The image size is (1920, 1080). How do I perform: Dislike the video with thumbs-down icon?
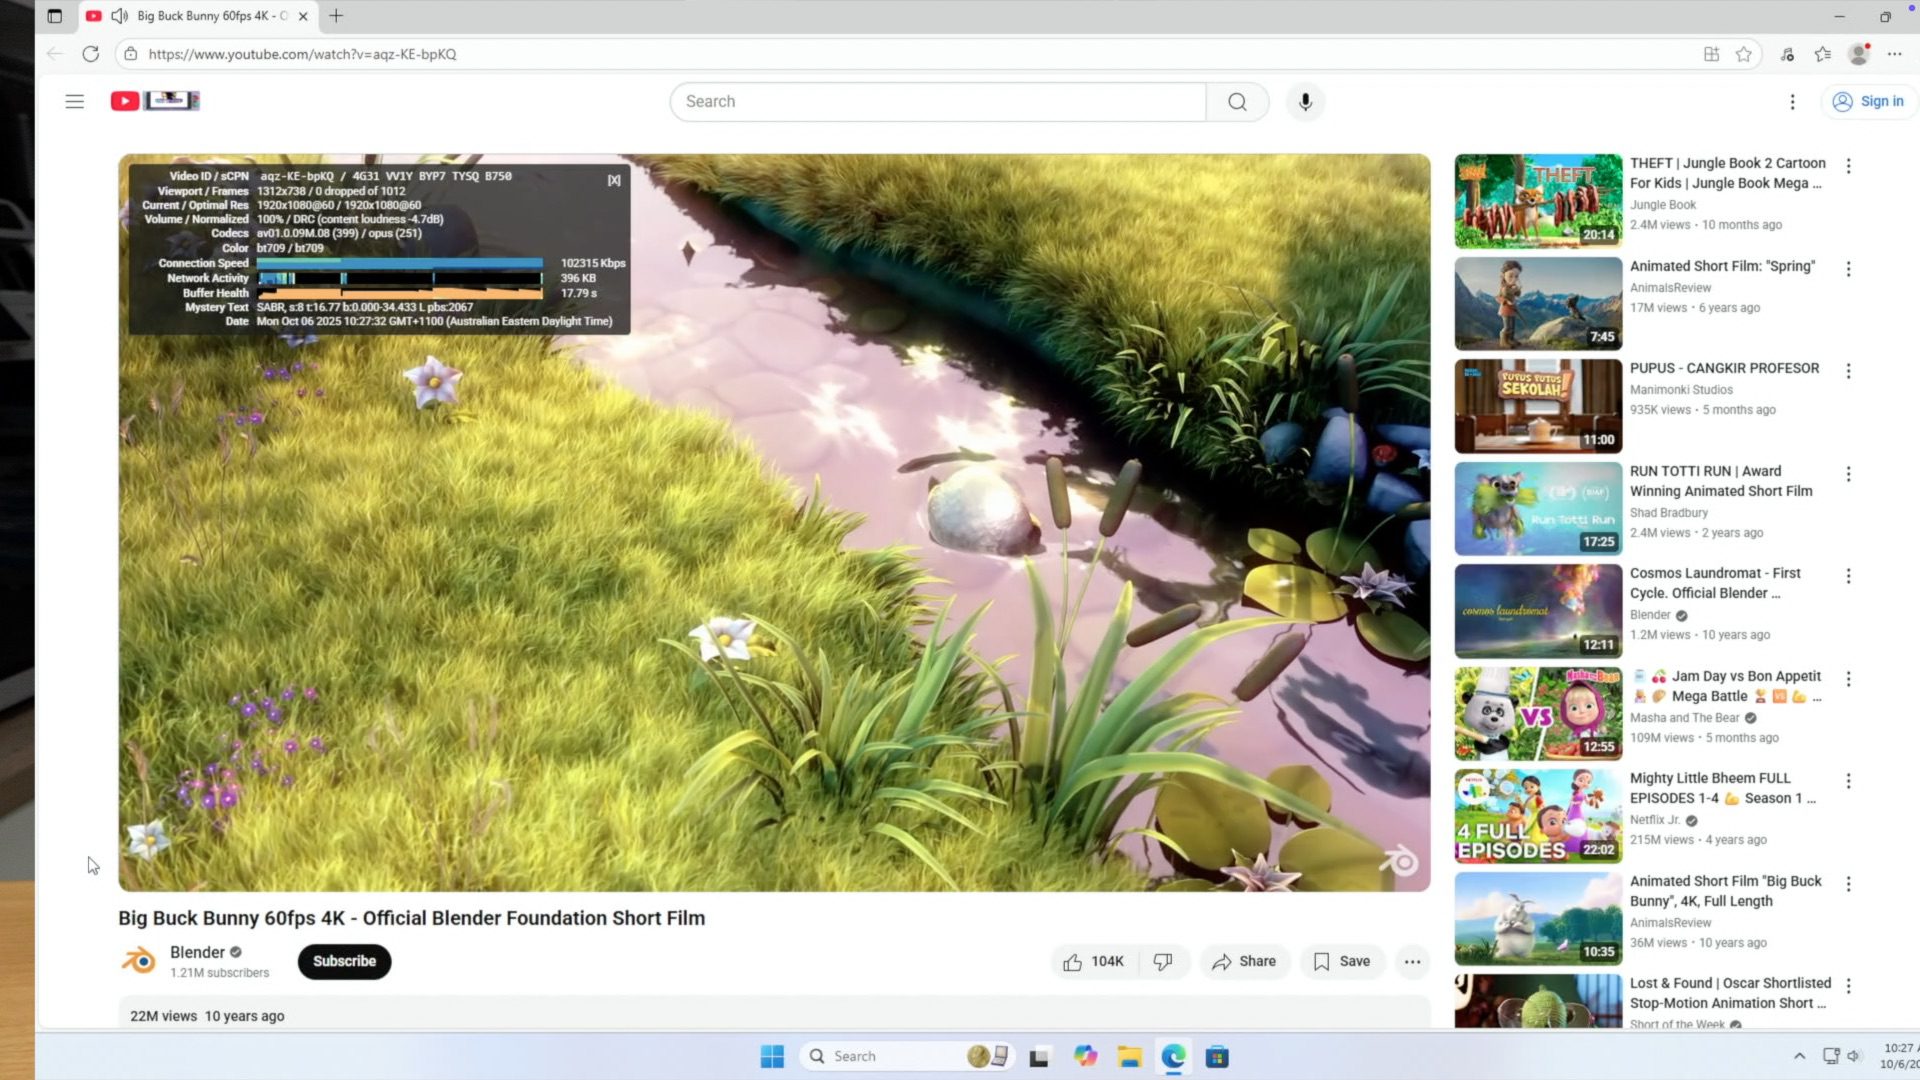pyautogui.click(x=1163, y=962)
